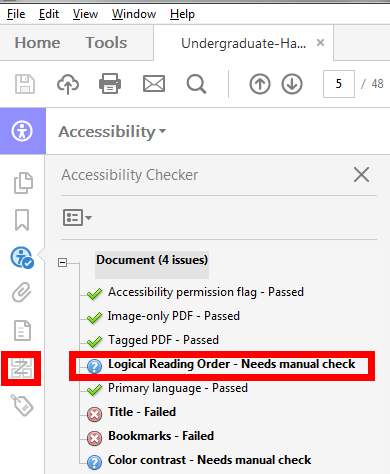Open Bookmarks panel icon
Viewport: 390px width, 474px height.
[x=22, y=220]
